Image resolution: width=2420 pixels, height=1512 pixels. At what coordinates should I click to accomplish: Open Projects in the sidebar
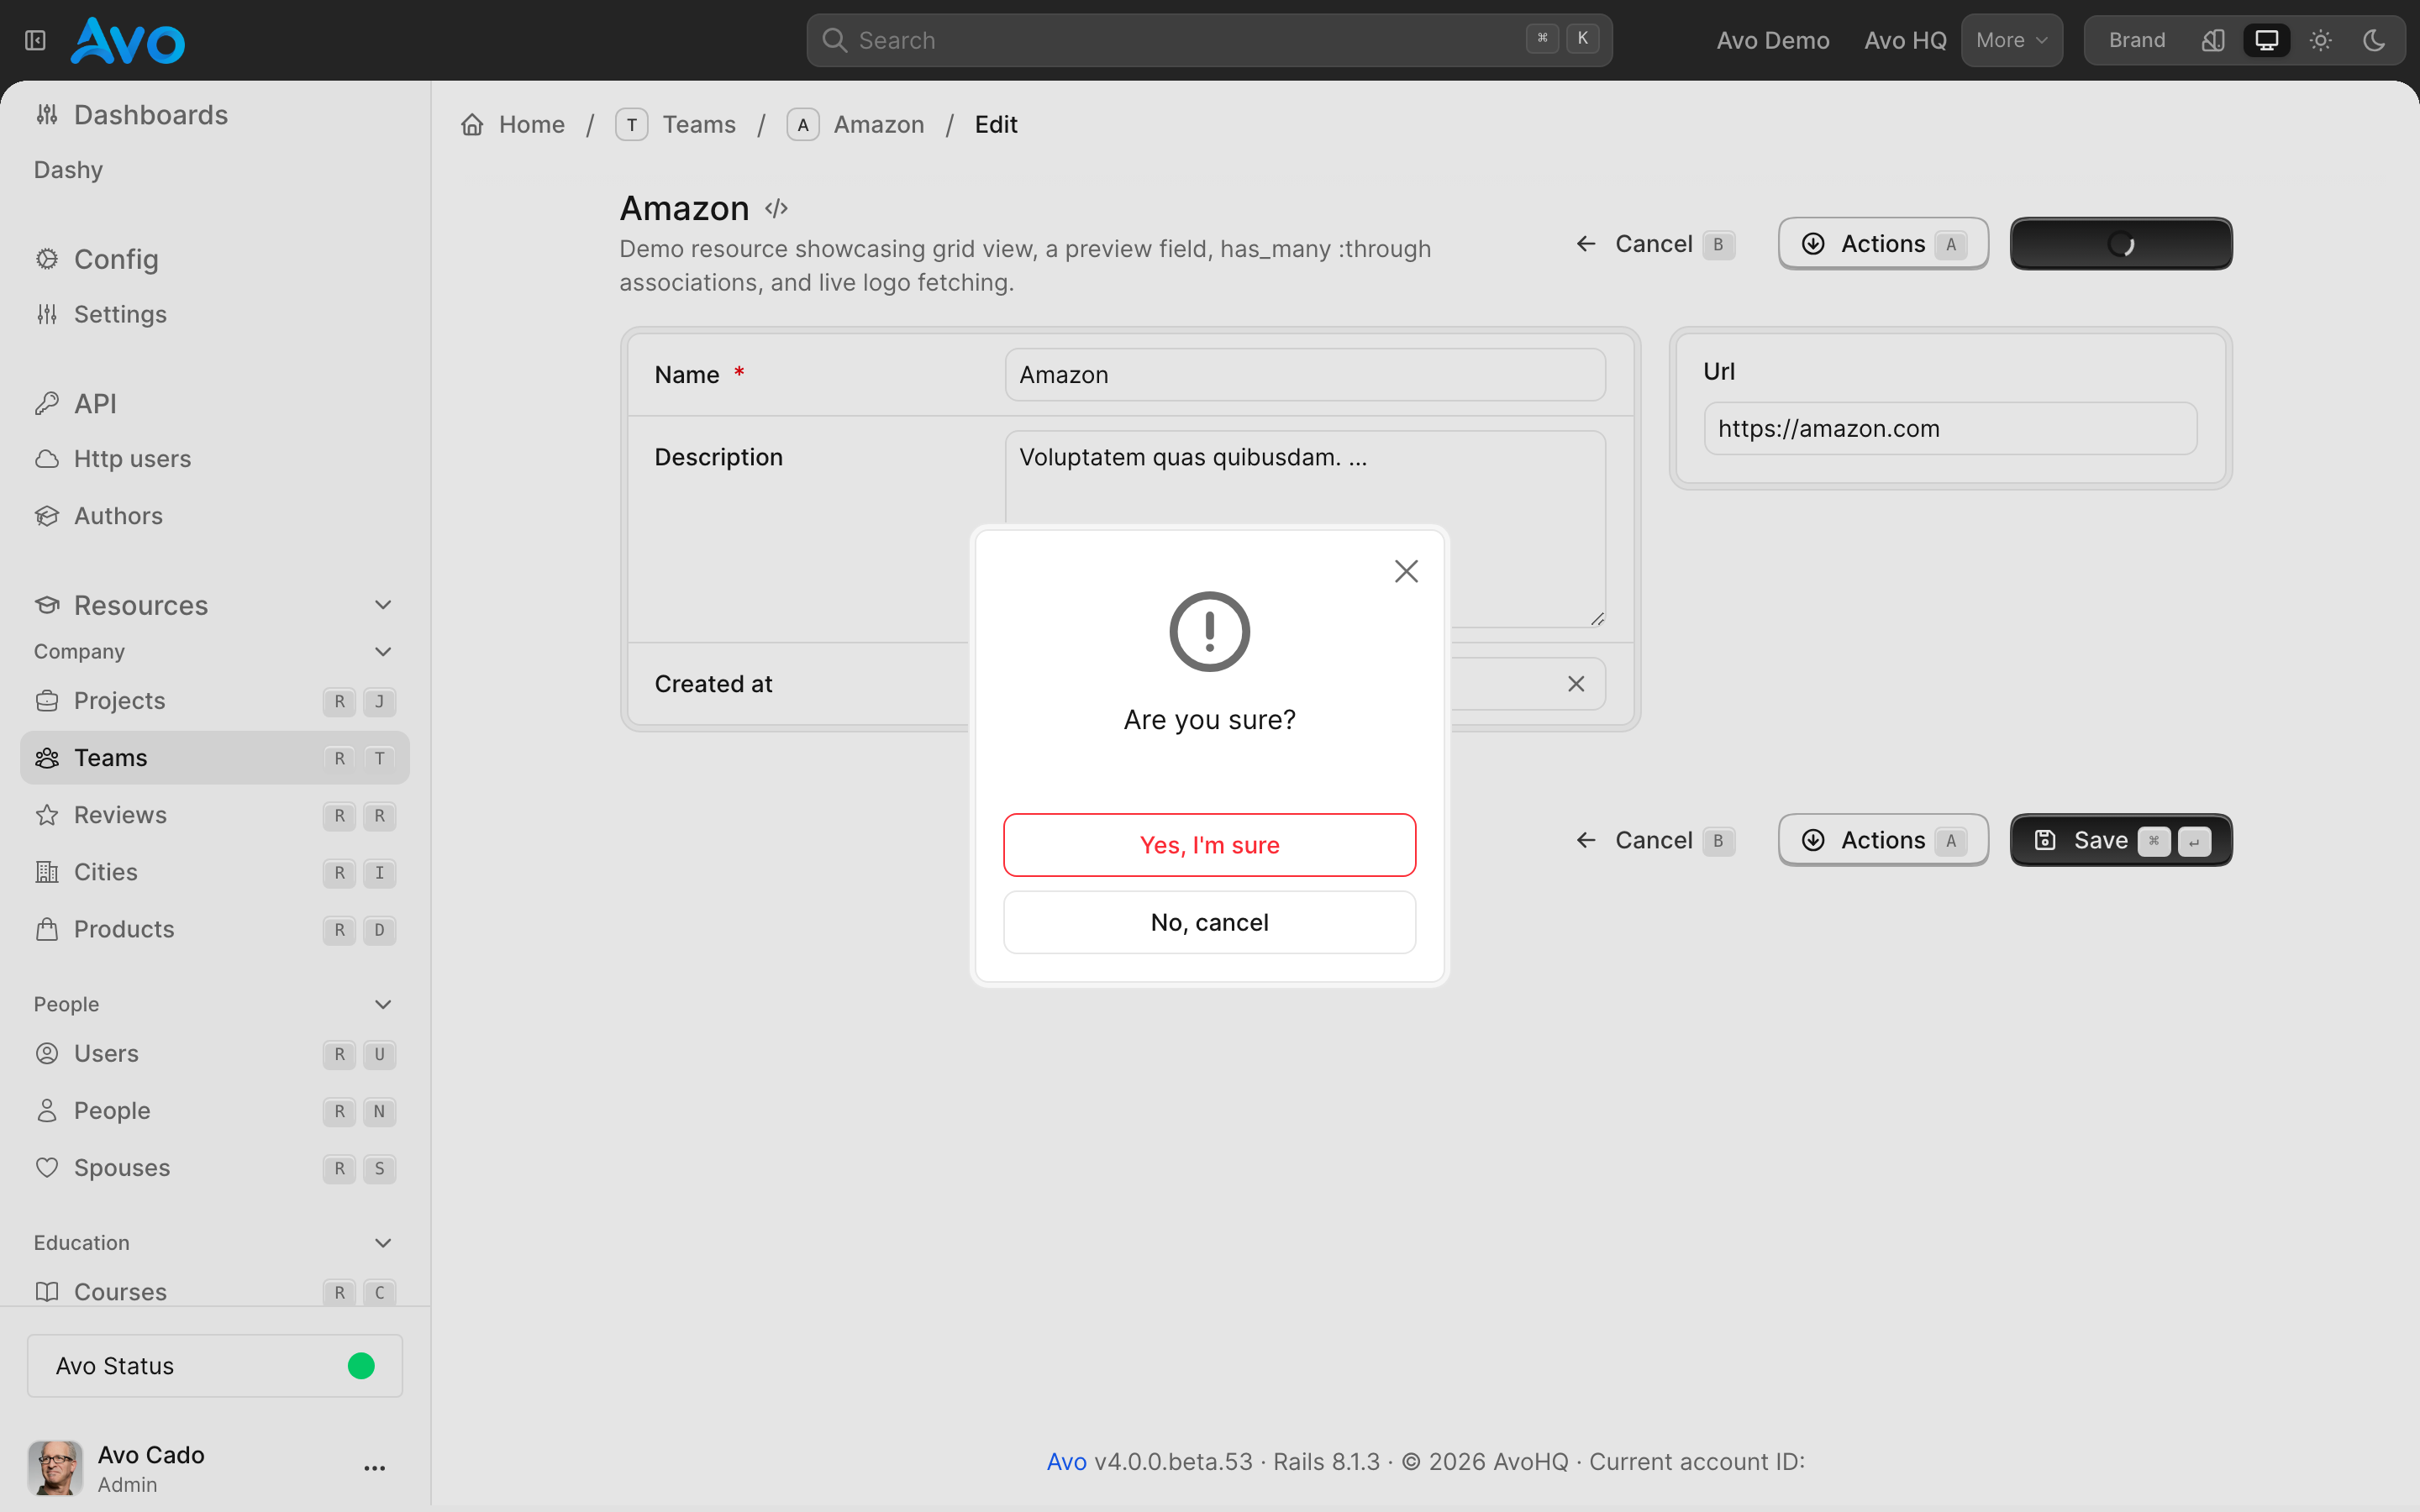coord(214,701)
